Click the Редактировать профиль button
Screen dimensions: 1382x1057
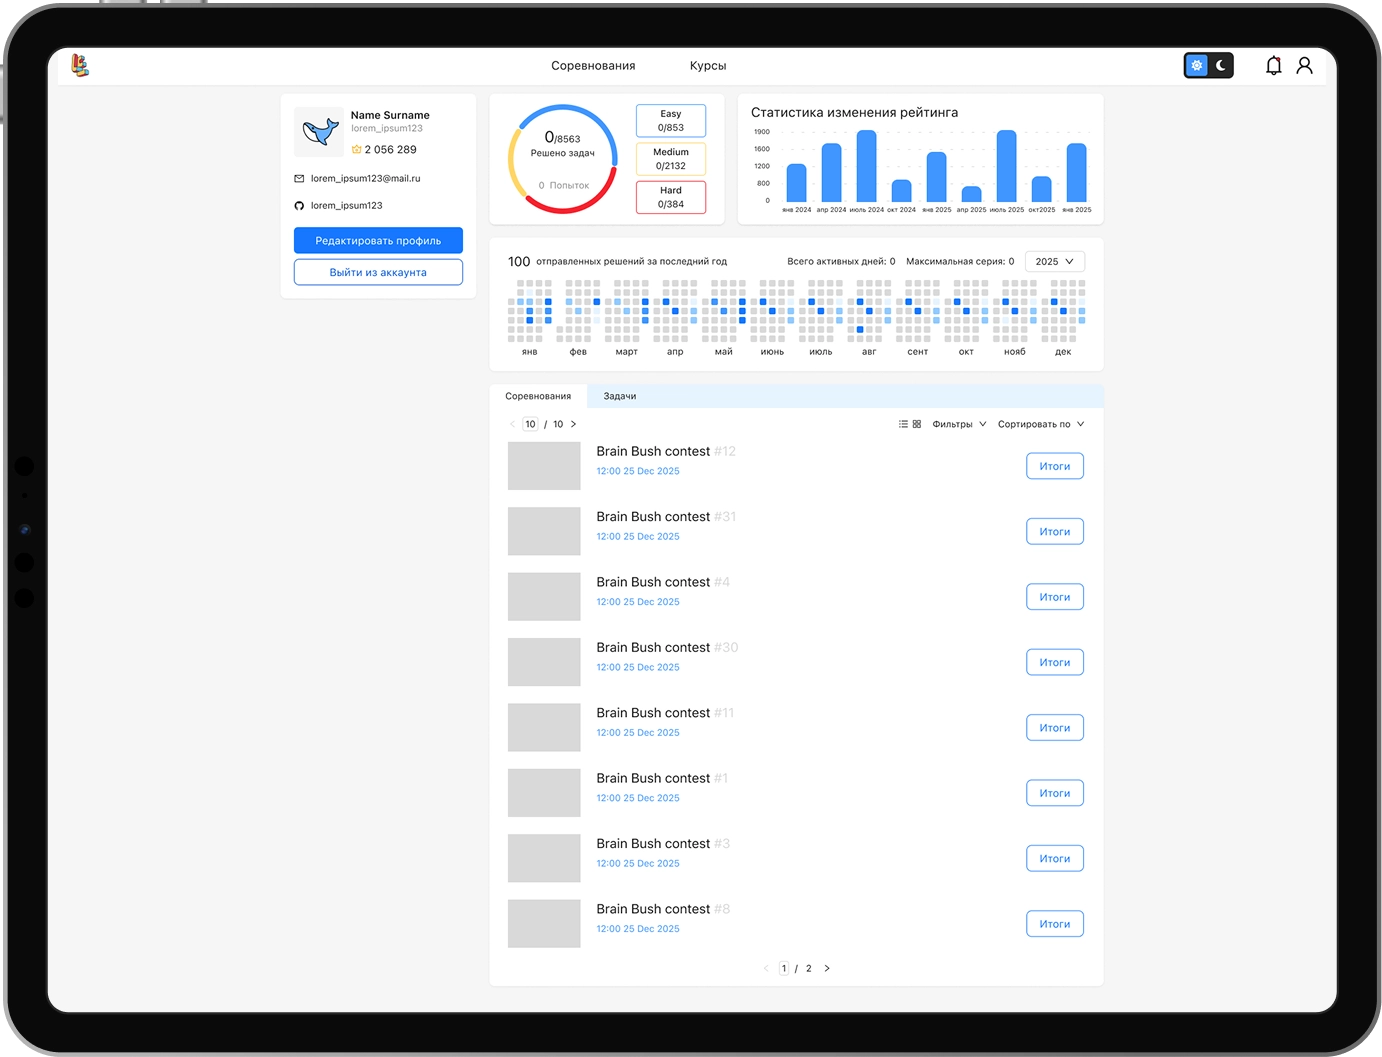[x=378, y=241]
